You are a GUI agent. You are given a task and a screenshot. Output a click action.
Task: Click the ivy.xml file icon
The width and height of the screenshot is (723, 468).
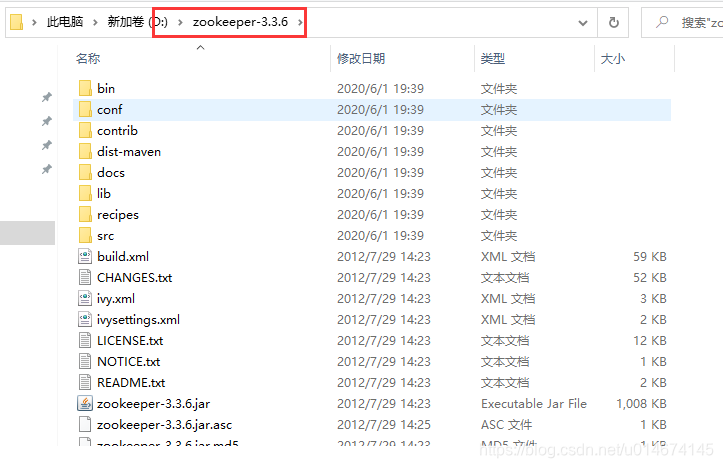85,298
